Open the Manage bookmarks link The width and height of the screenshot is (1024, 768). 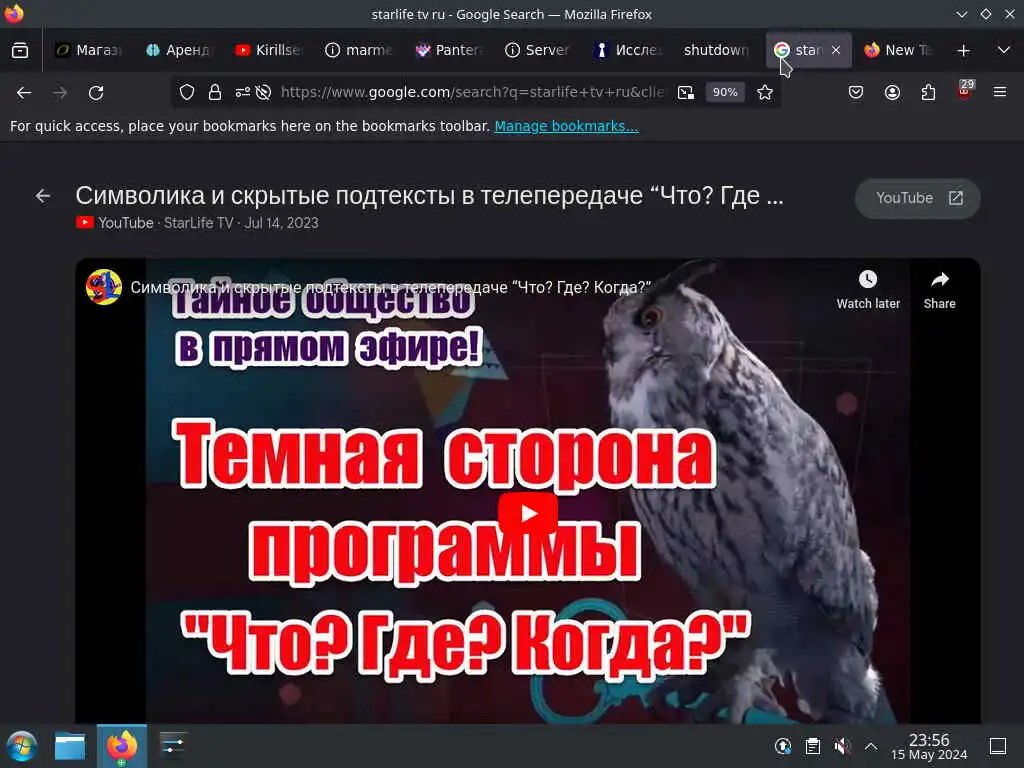(566, 126)
